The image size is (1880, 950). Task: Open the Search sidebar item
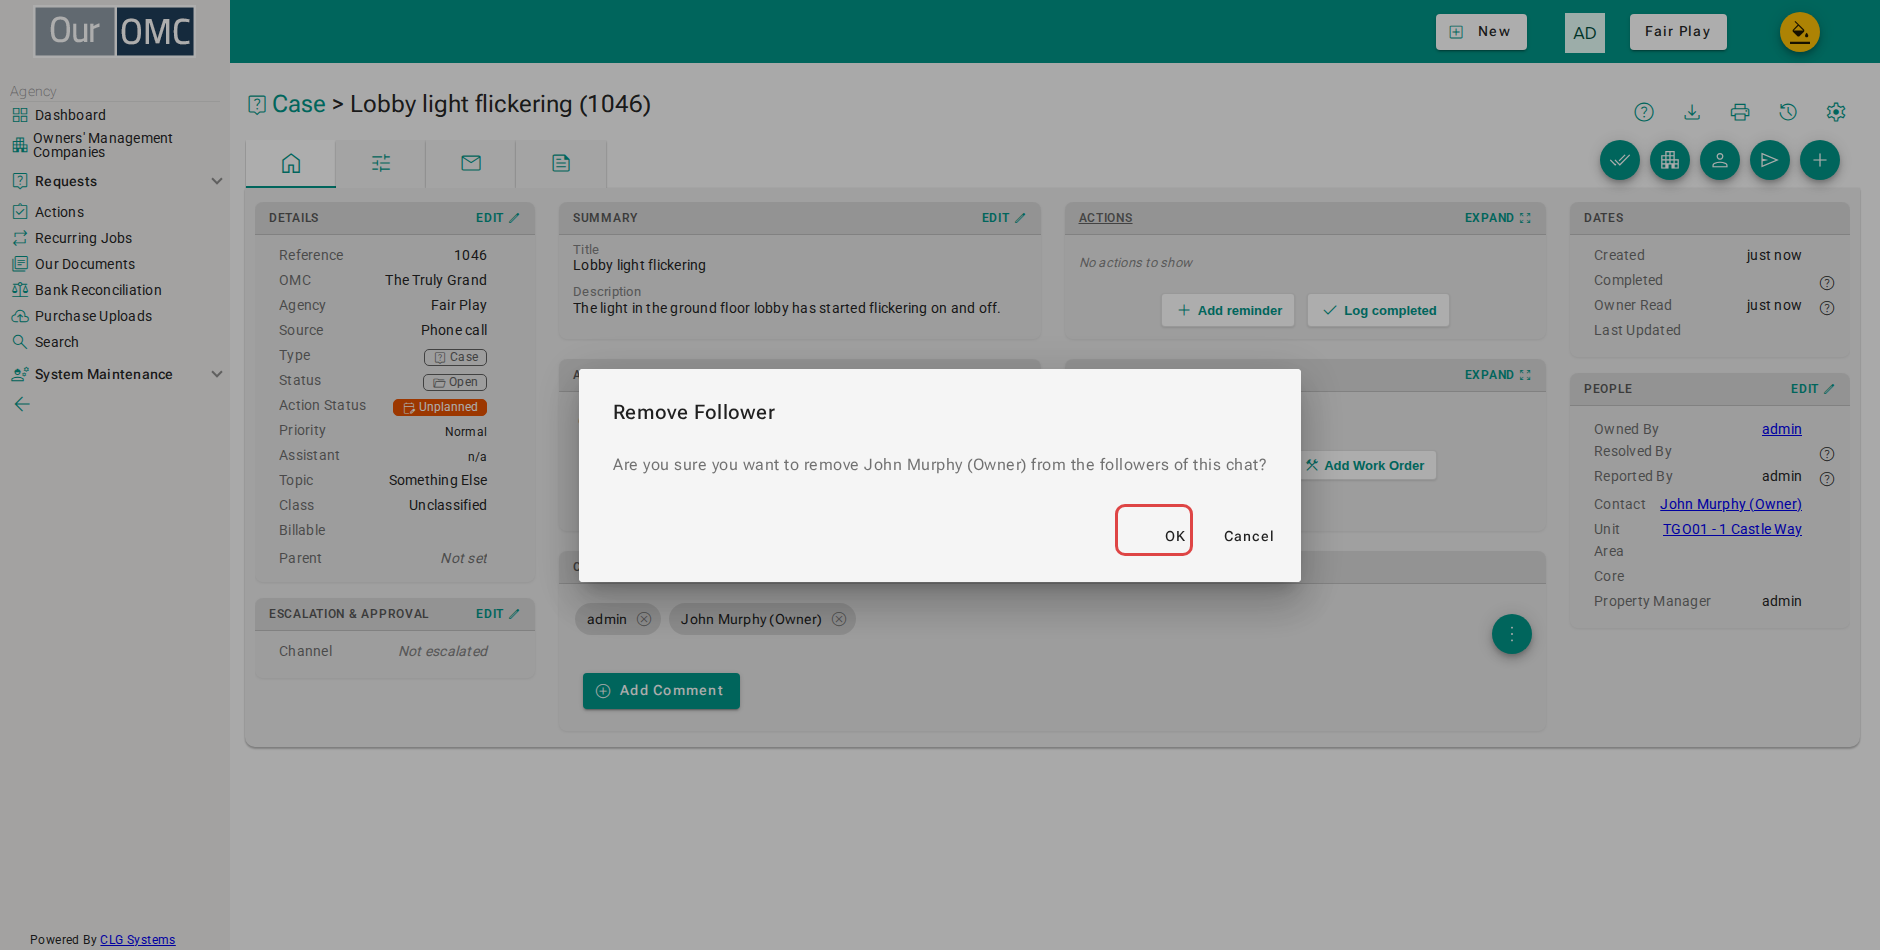pyautogui.click(x=56, y=342)
